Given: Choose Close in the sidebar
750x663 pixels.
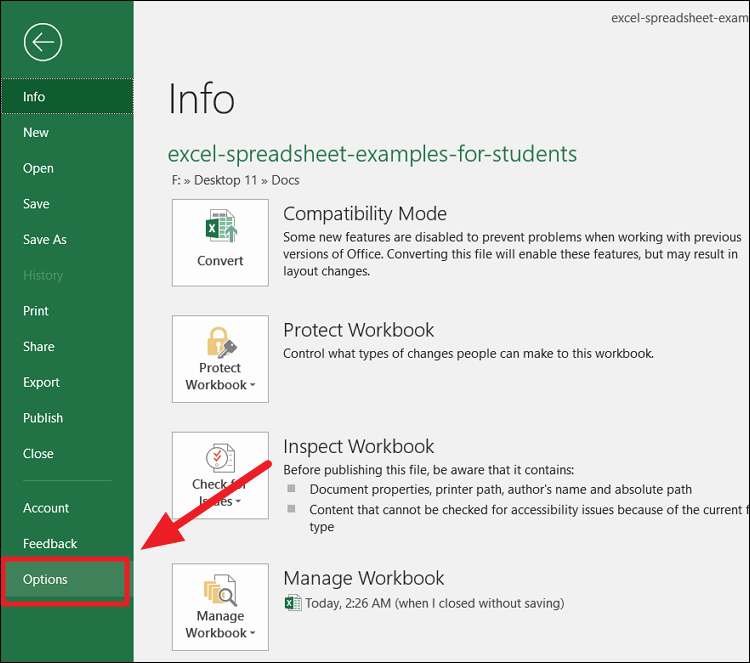Looking at the screenshot, I should click(67, 454).
